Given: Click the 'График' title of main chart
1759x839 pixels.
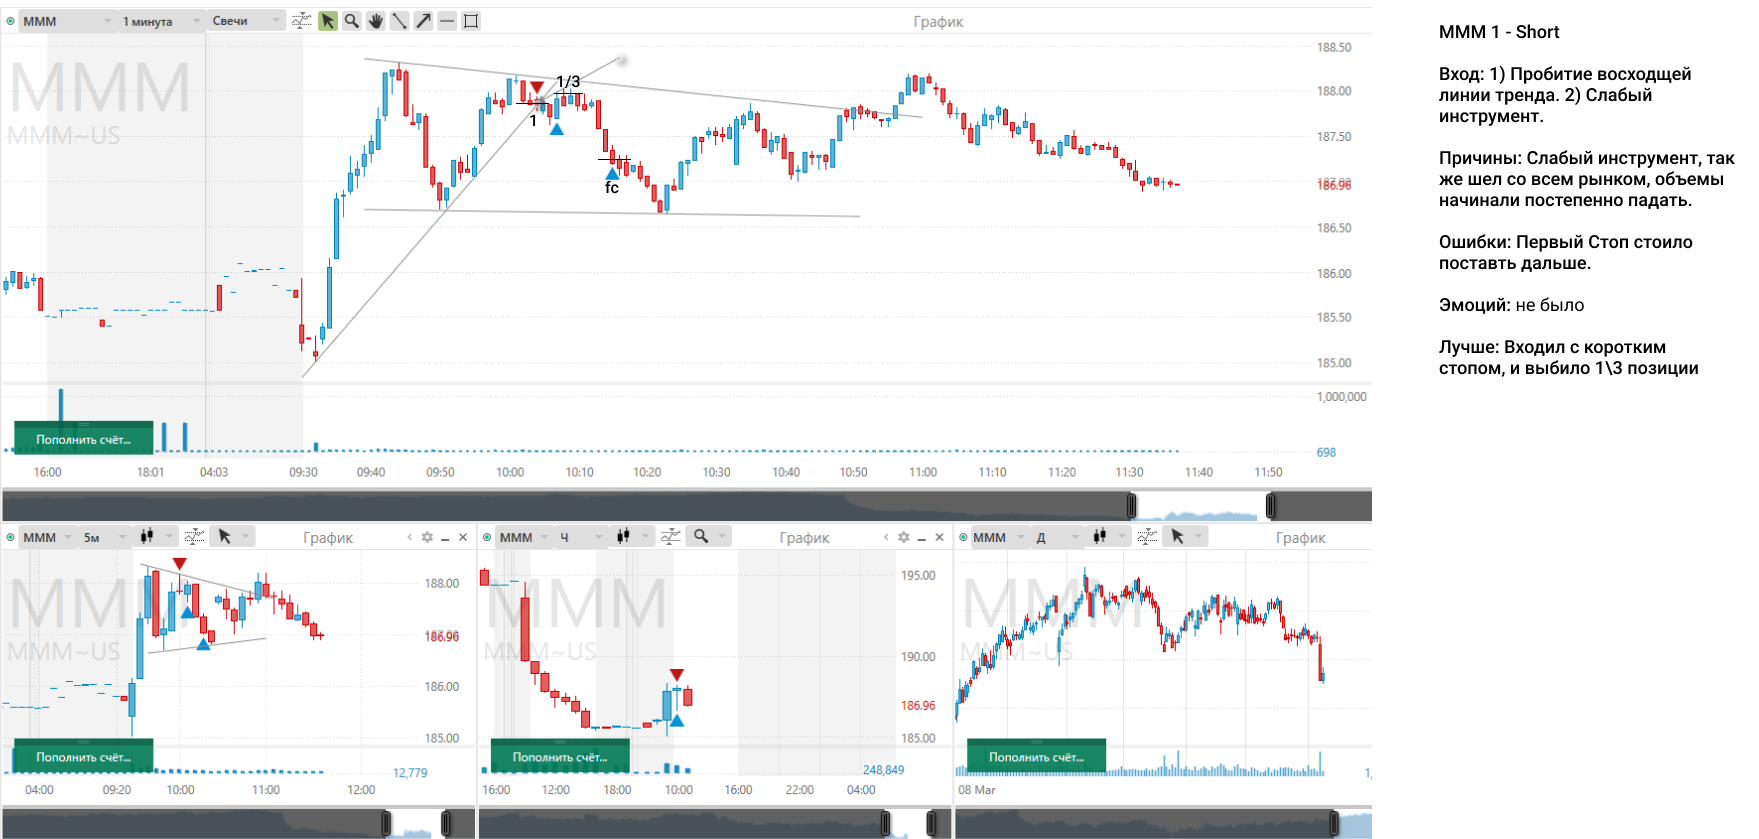Looking at the screenshot, I should click(x=938, y=22).
